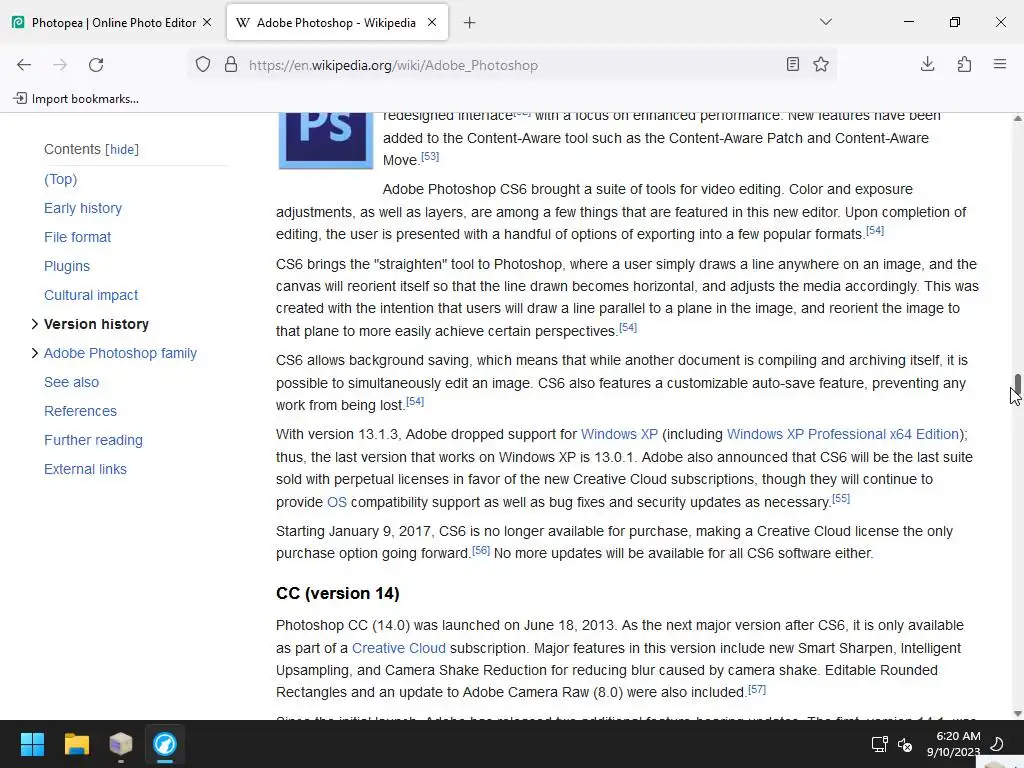Image resolution: width=1024 pixels, height=768 pixels.
Task: Open the Creative Cloud link
Action: click(x=399, y=648)
